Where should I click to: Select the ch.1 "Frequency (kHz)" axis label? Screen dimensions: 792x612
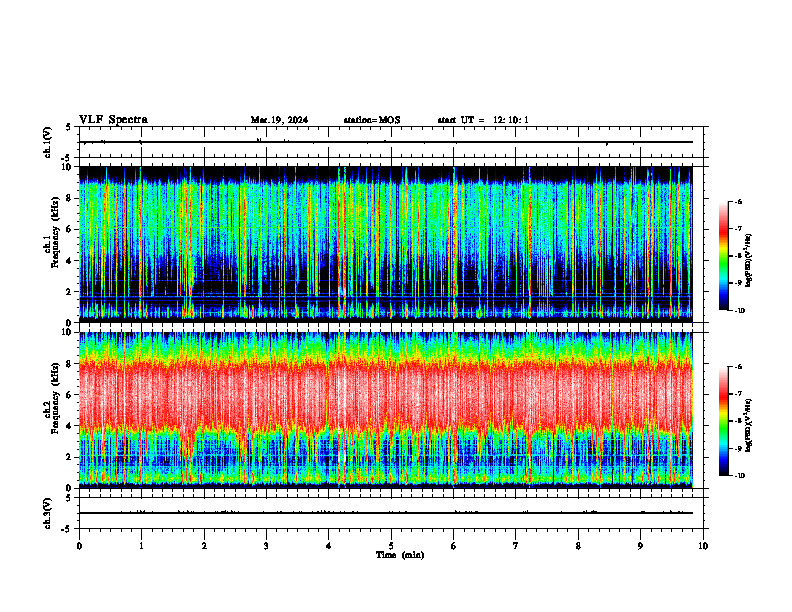(x=57, y=231)
